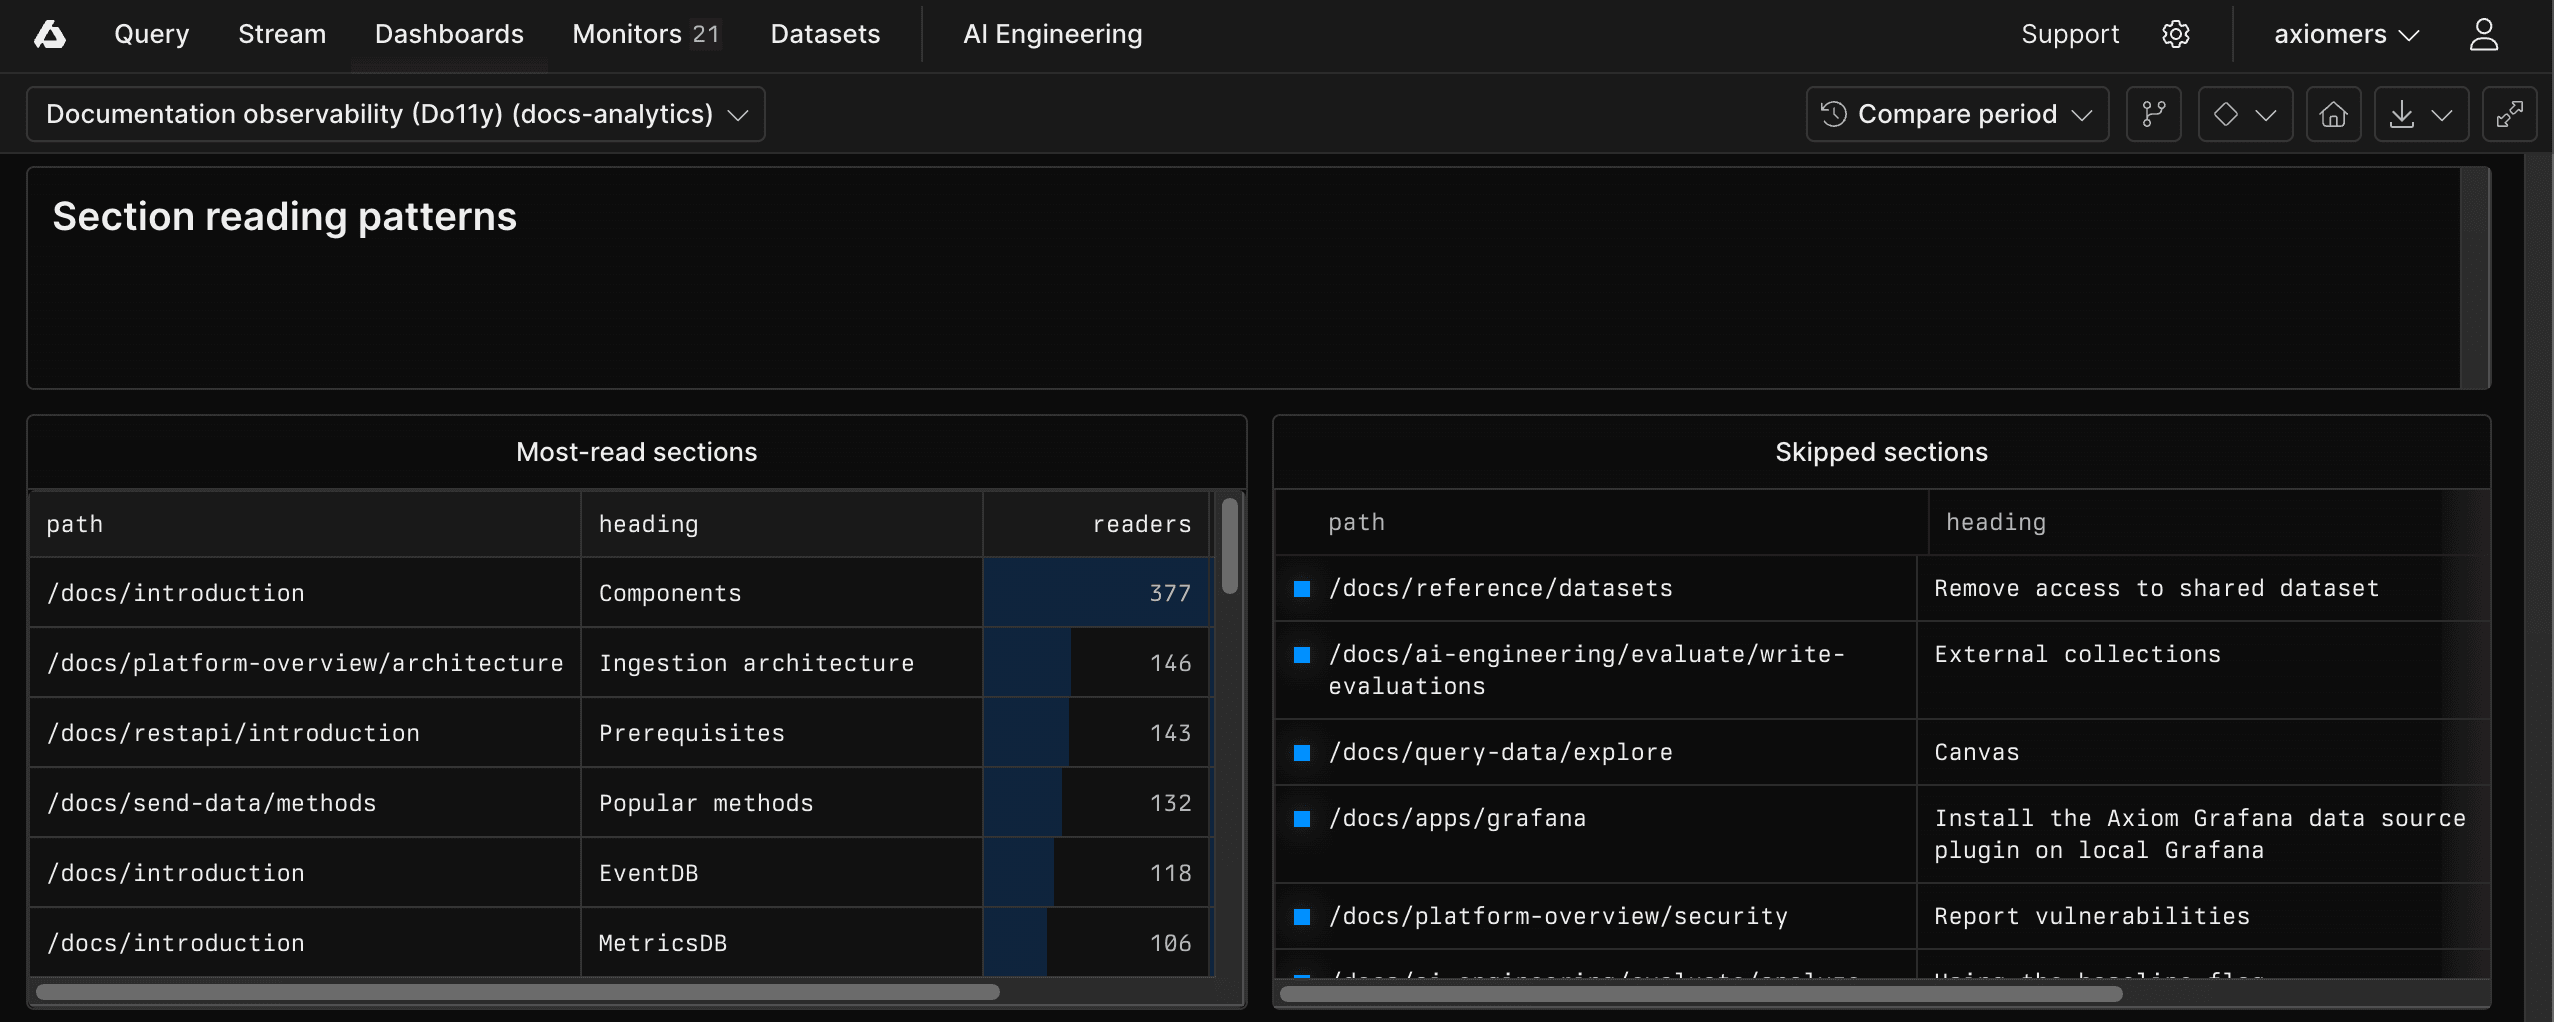Click the Skipped sections panel title

[1881, 452]
